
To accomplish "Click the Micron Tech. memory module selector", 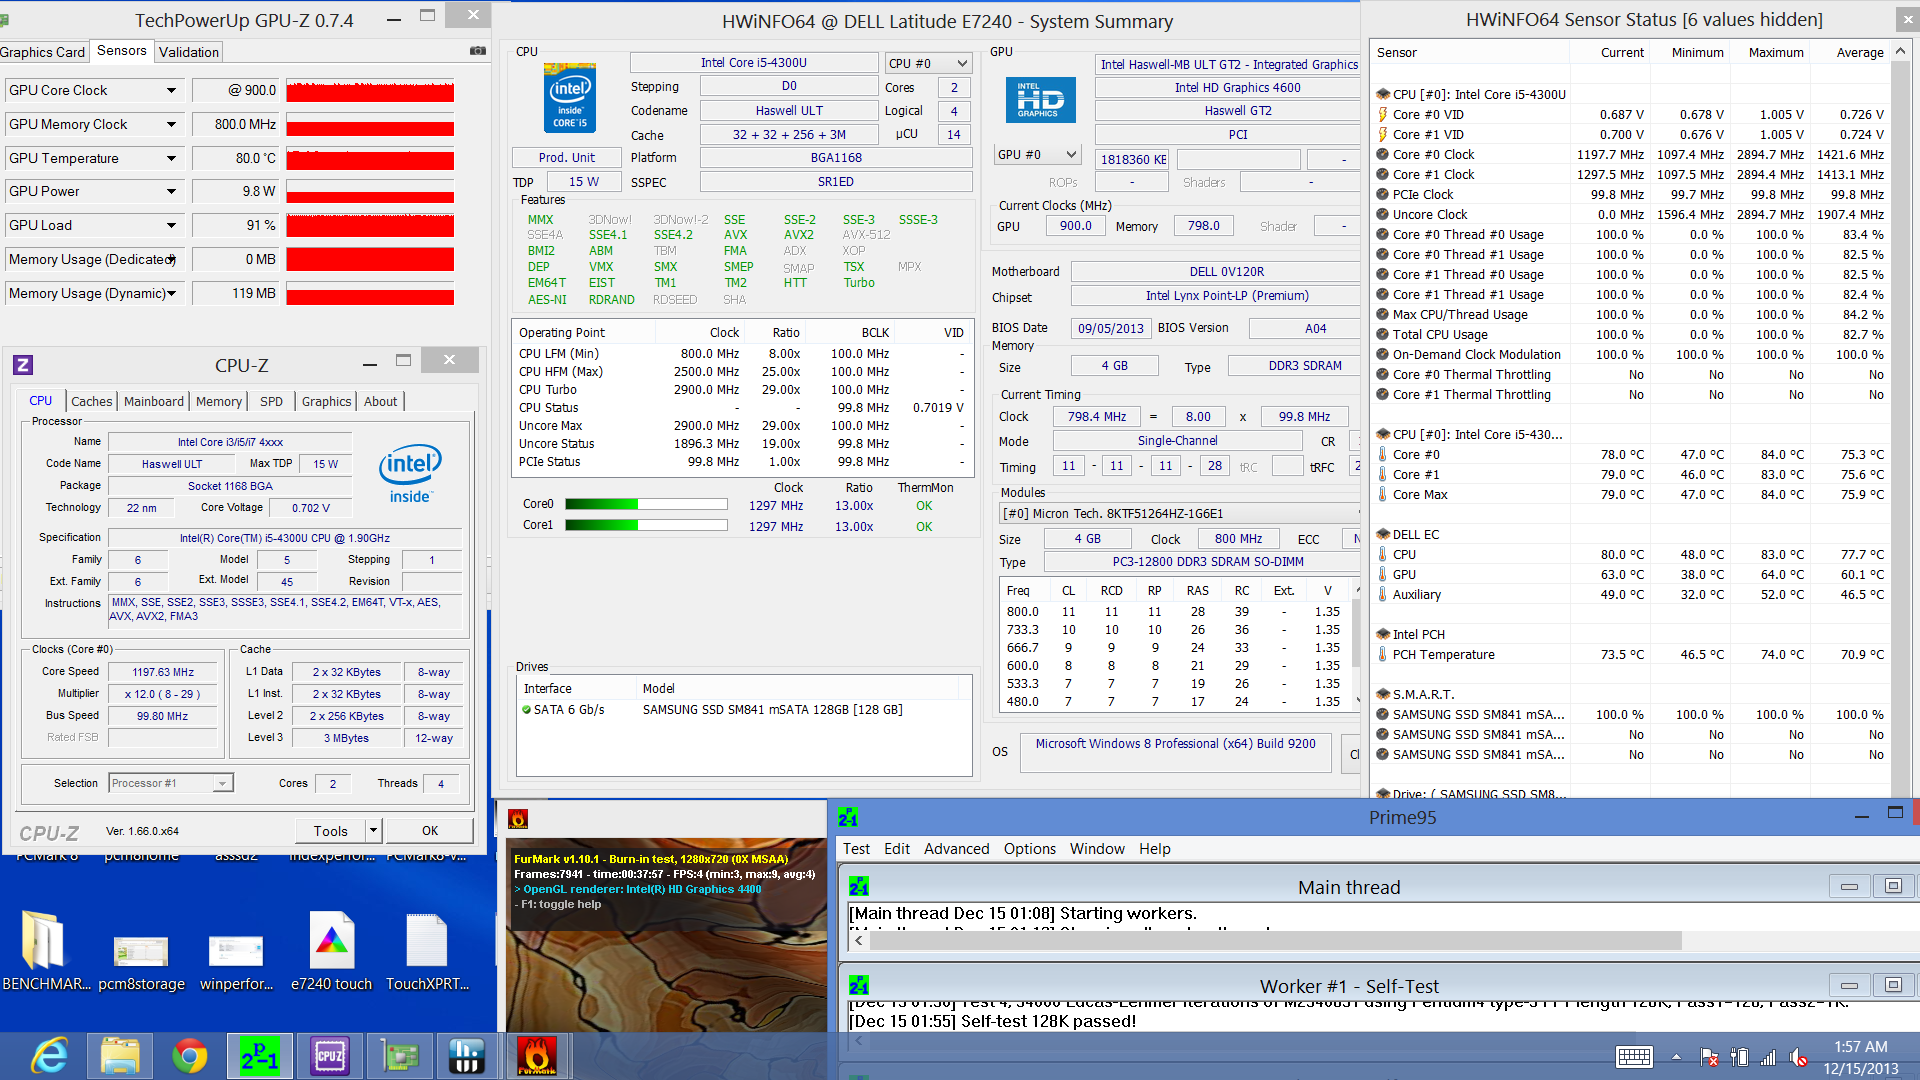I will click(x=1180, y=513).
